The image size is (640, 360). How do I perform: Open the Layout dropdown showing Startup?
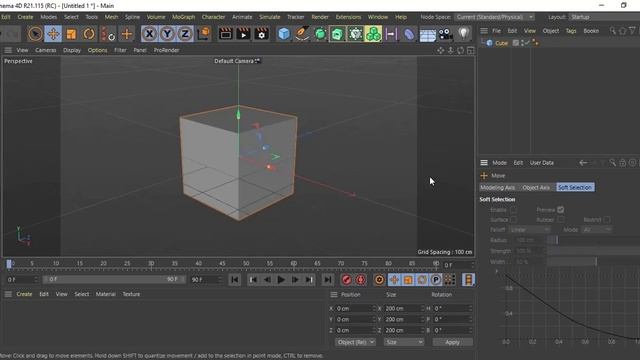(x=604, y=17)
